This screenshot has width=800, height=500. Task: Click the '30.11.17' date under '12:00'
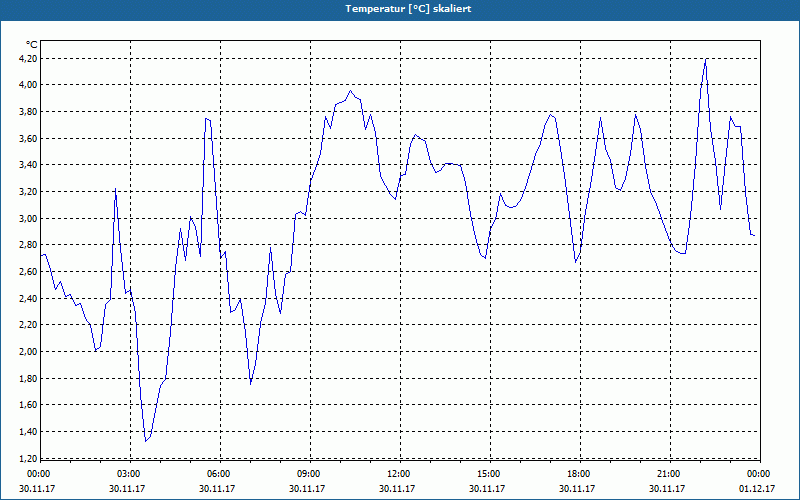(x=397, y=488)
